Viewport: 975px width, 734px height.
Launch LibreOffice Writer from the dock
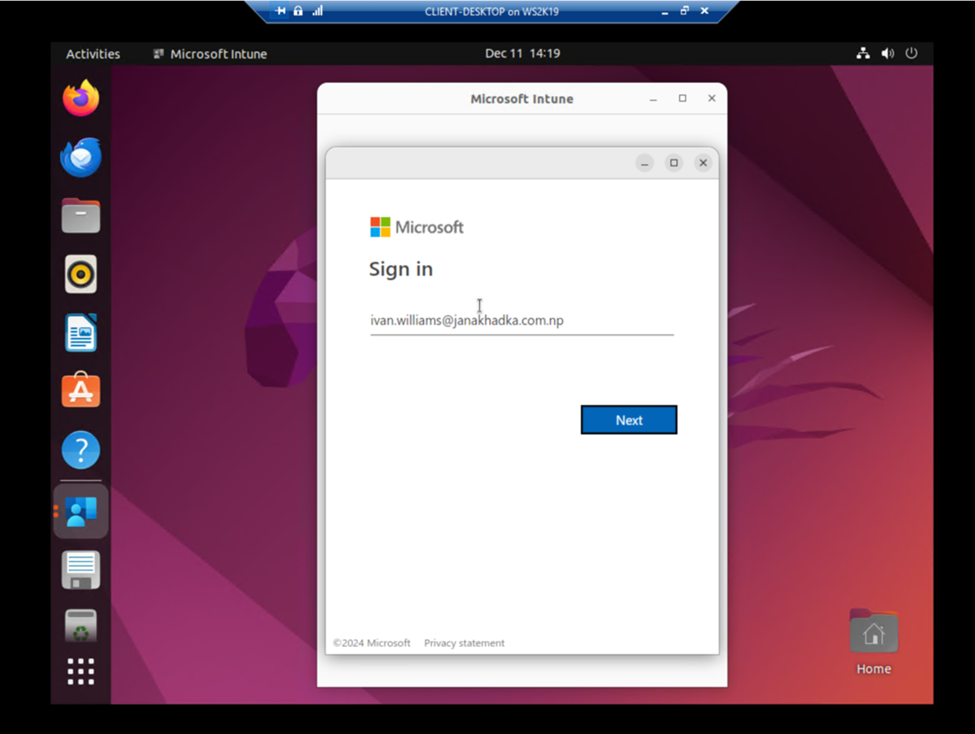[x=81, y=332]
